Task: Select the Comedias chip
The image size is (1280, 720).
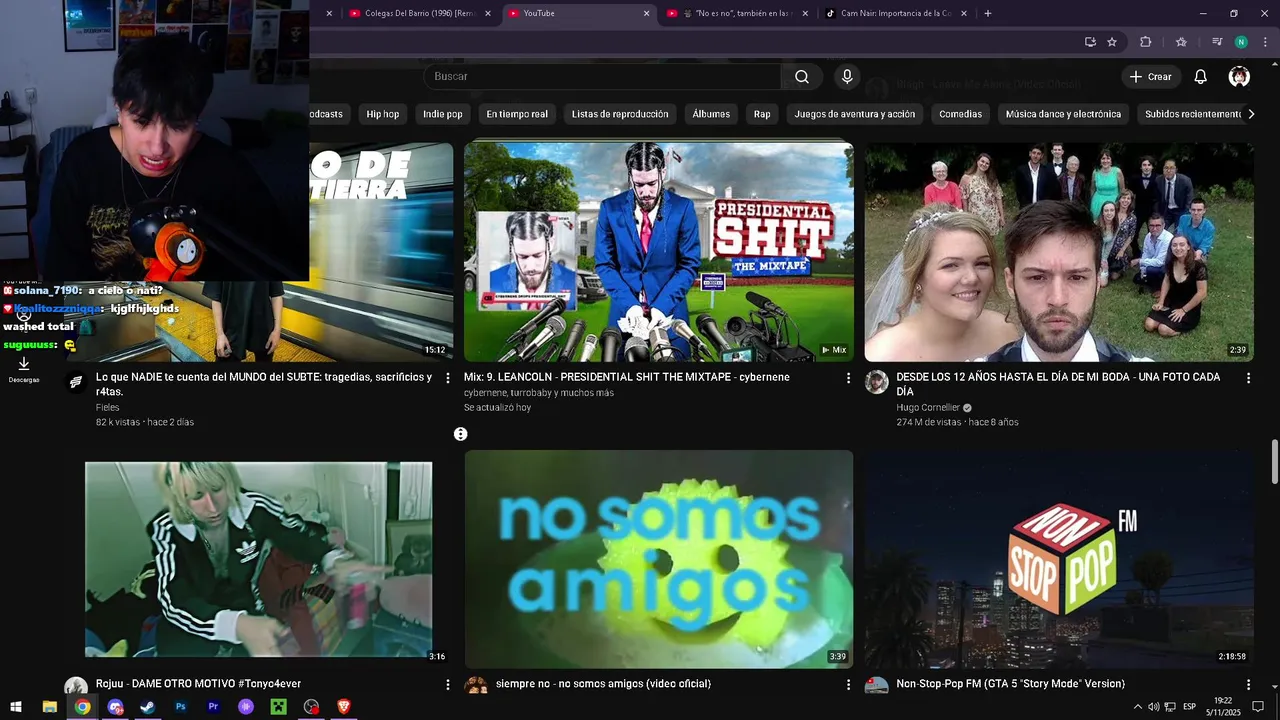Action: point(960,114)
